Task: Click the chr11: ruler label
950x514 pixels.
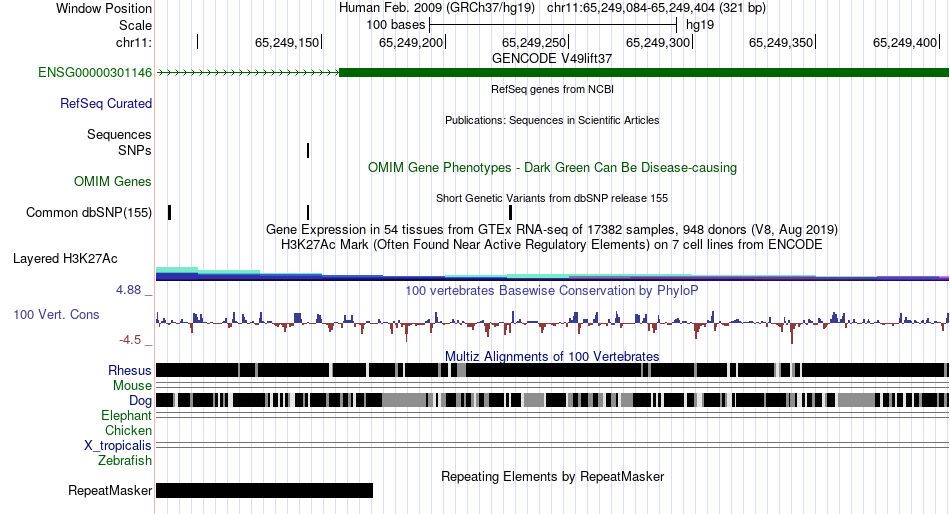Action: [134, 42]
